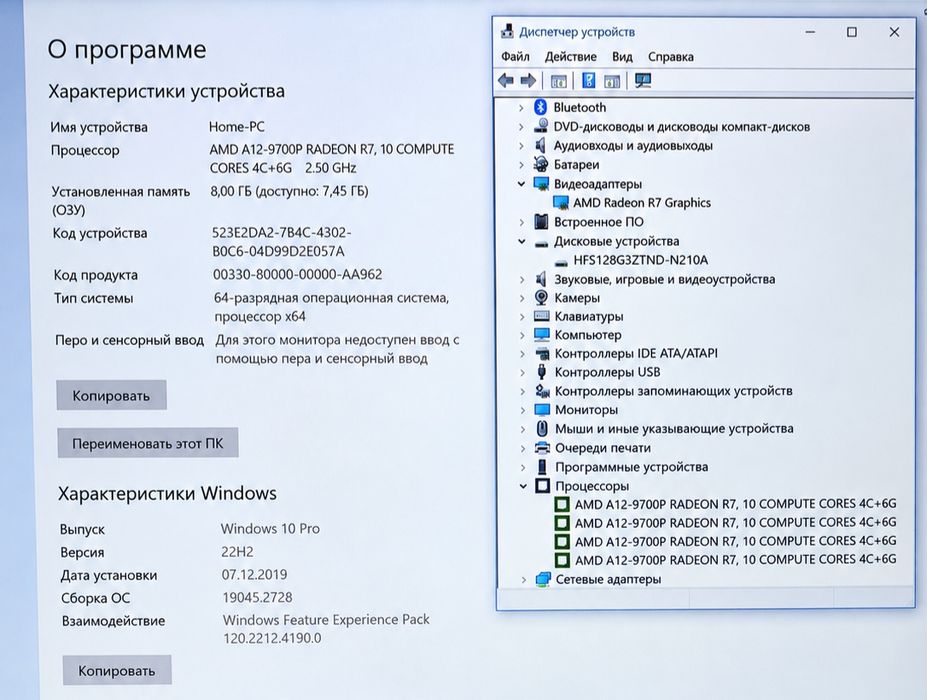Screen dimensions: 927x700
Task: Collapse the Процессоры node
Action: pyautogui.click(x=523, y=486)
